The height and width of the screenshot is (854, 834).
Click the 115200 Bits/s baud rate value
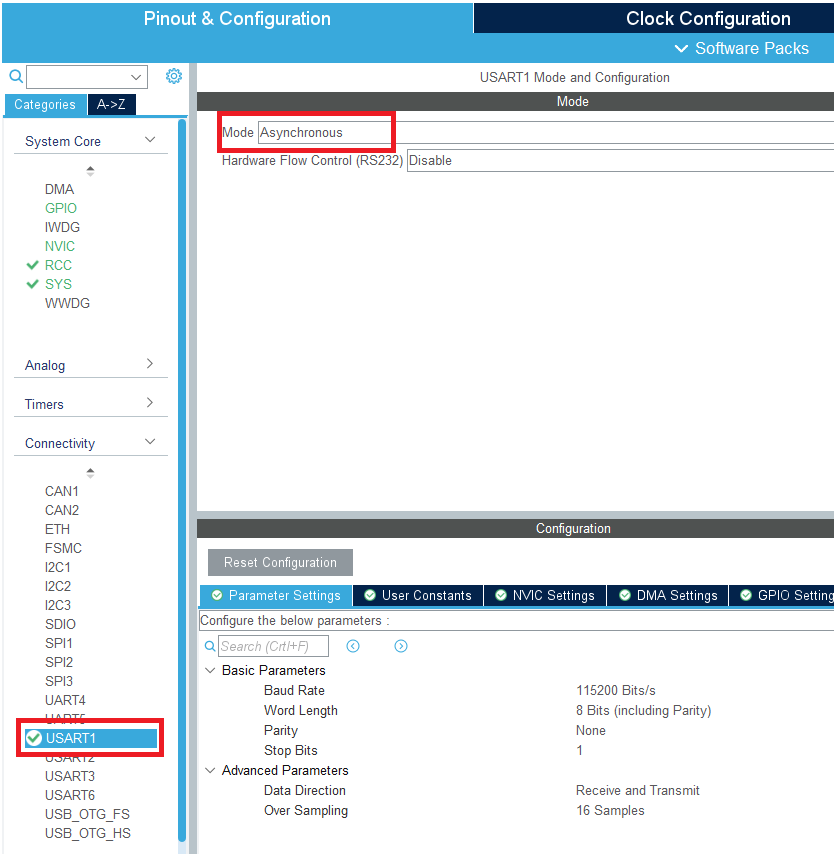(616, 691)
